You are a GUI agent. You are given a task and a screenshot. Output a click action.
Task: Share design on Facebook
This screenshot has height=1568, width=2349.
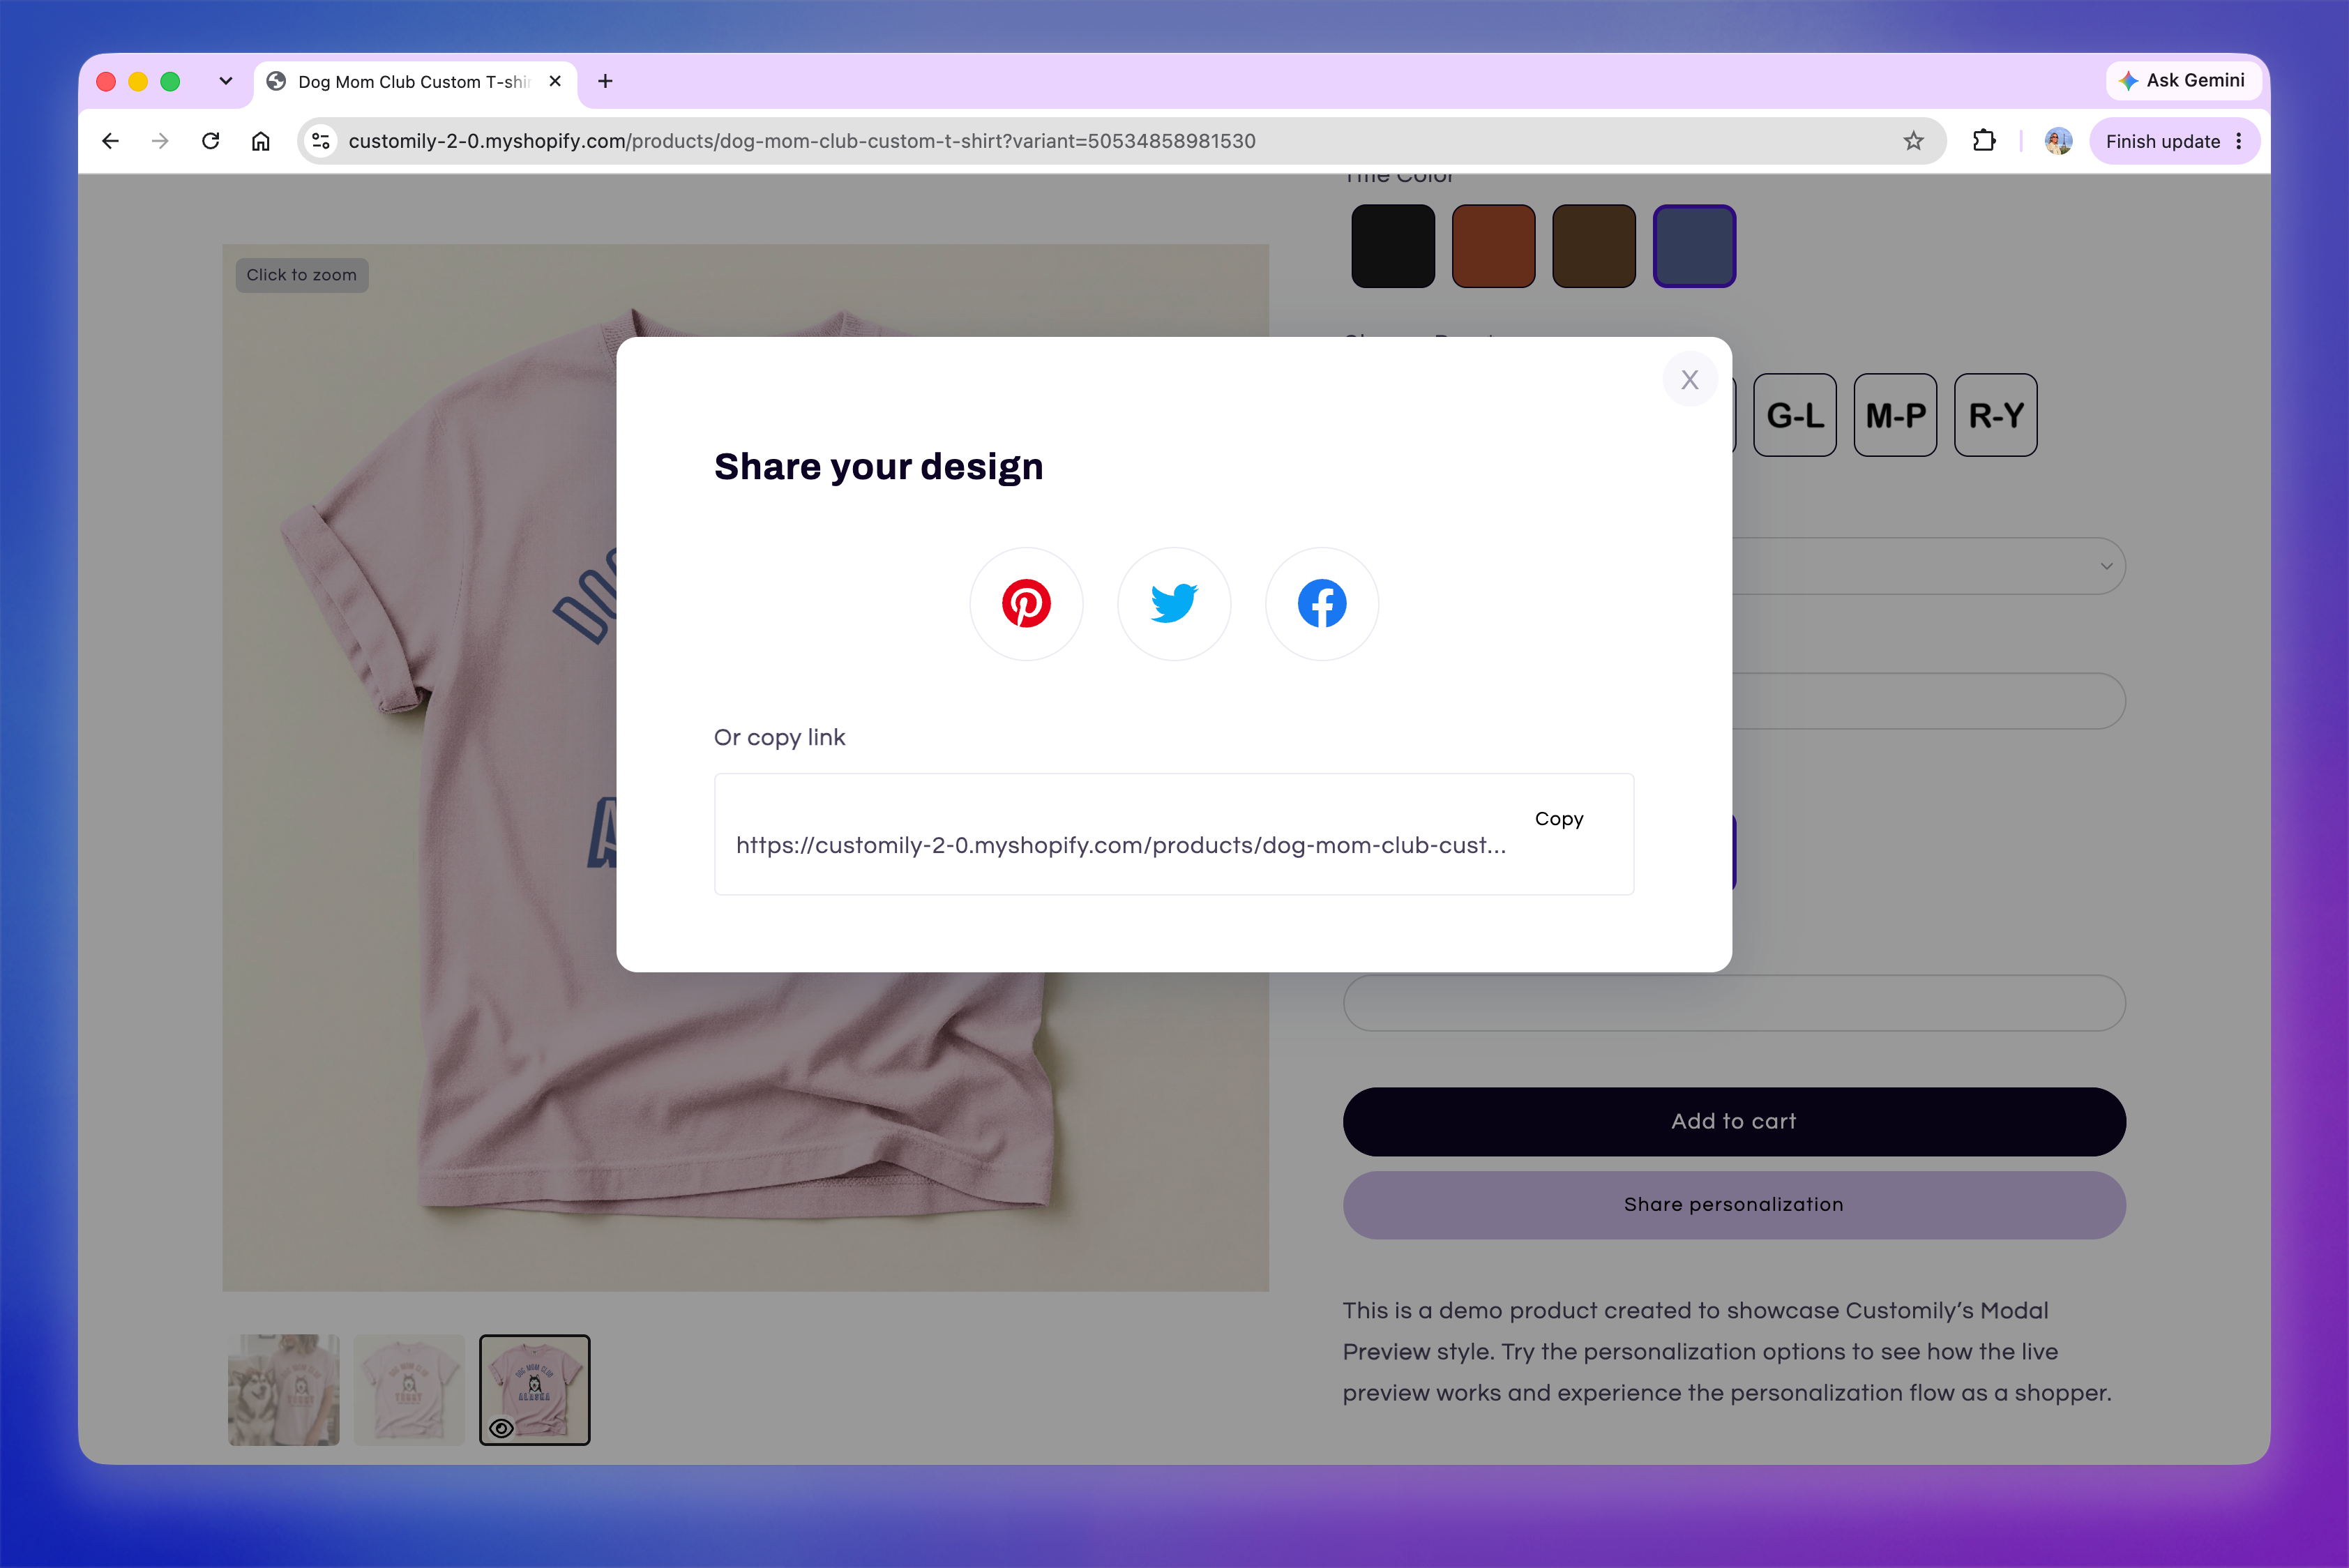pyautogui.click(x=1322, y=604)
